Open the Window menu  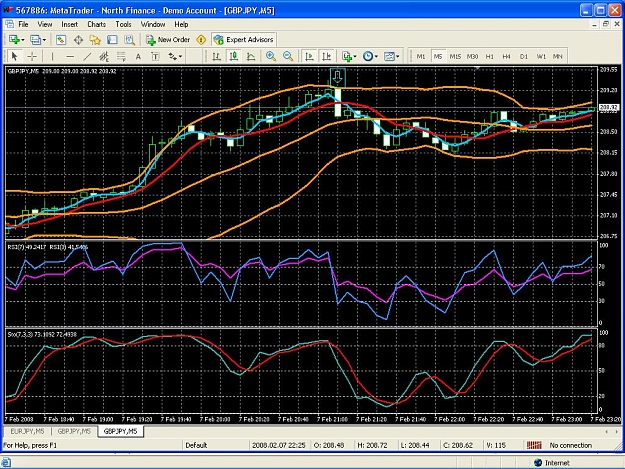coord(153,25)
